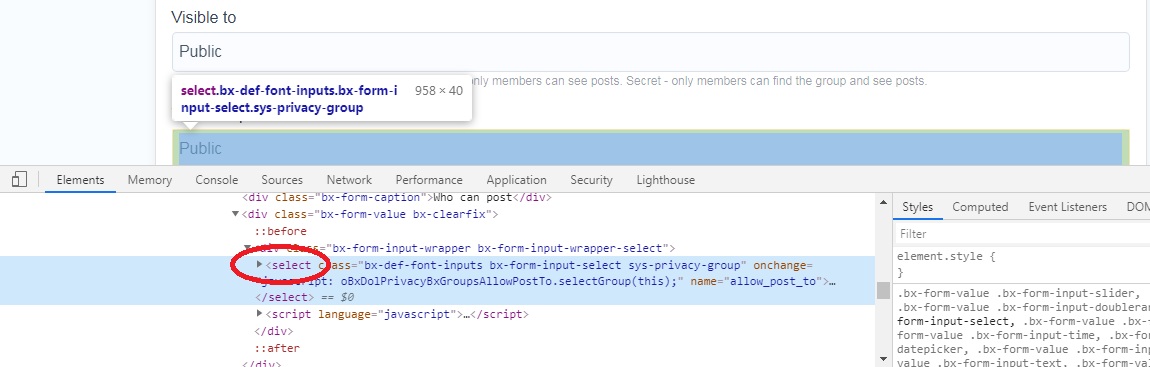Open the Network tab
Viewport: 1150px width, 367px height.
[349, 180]
